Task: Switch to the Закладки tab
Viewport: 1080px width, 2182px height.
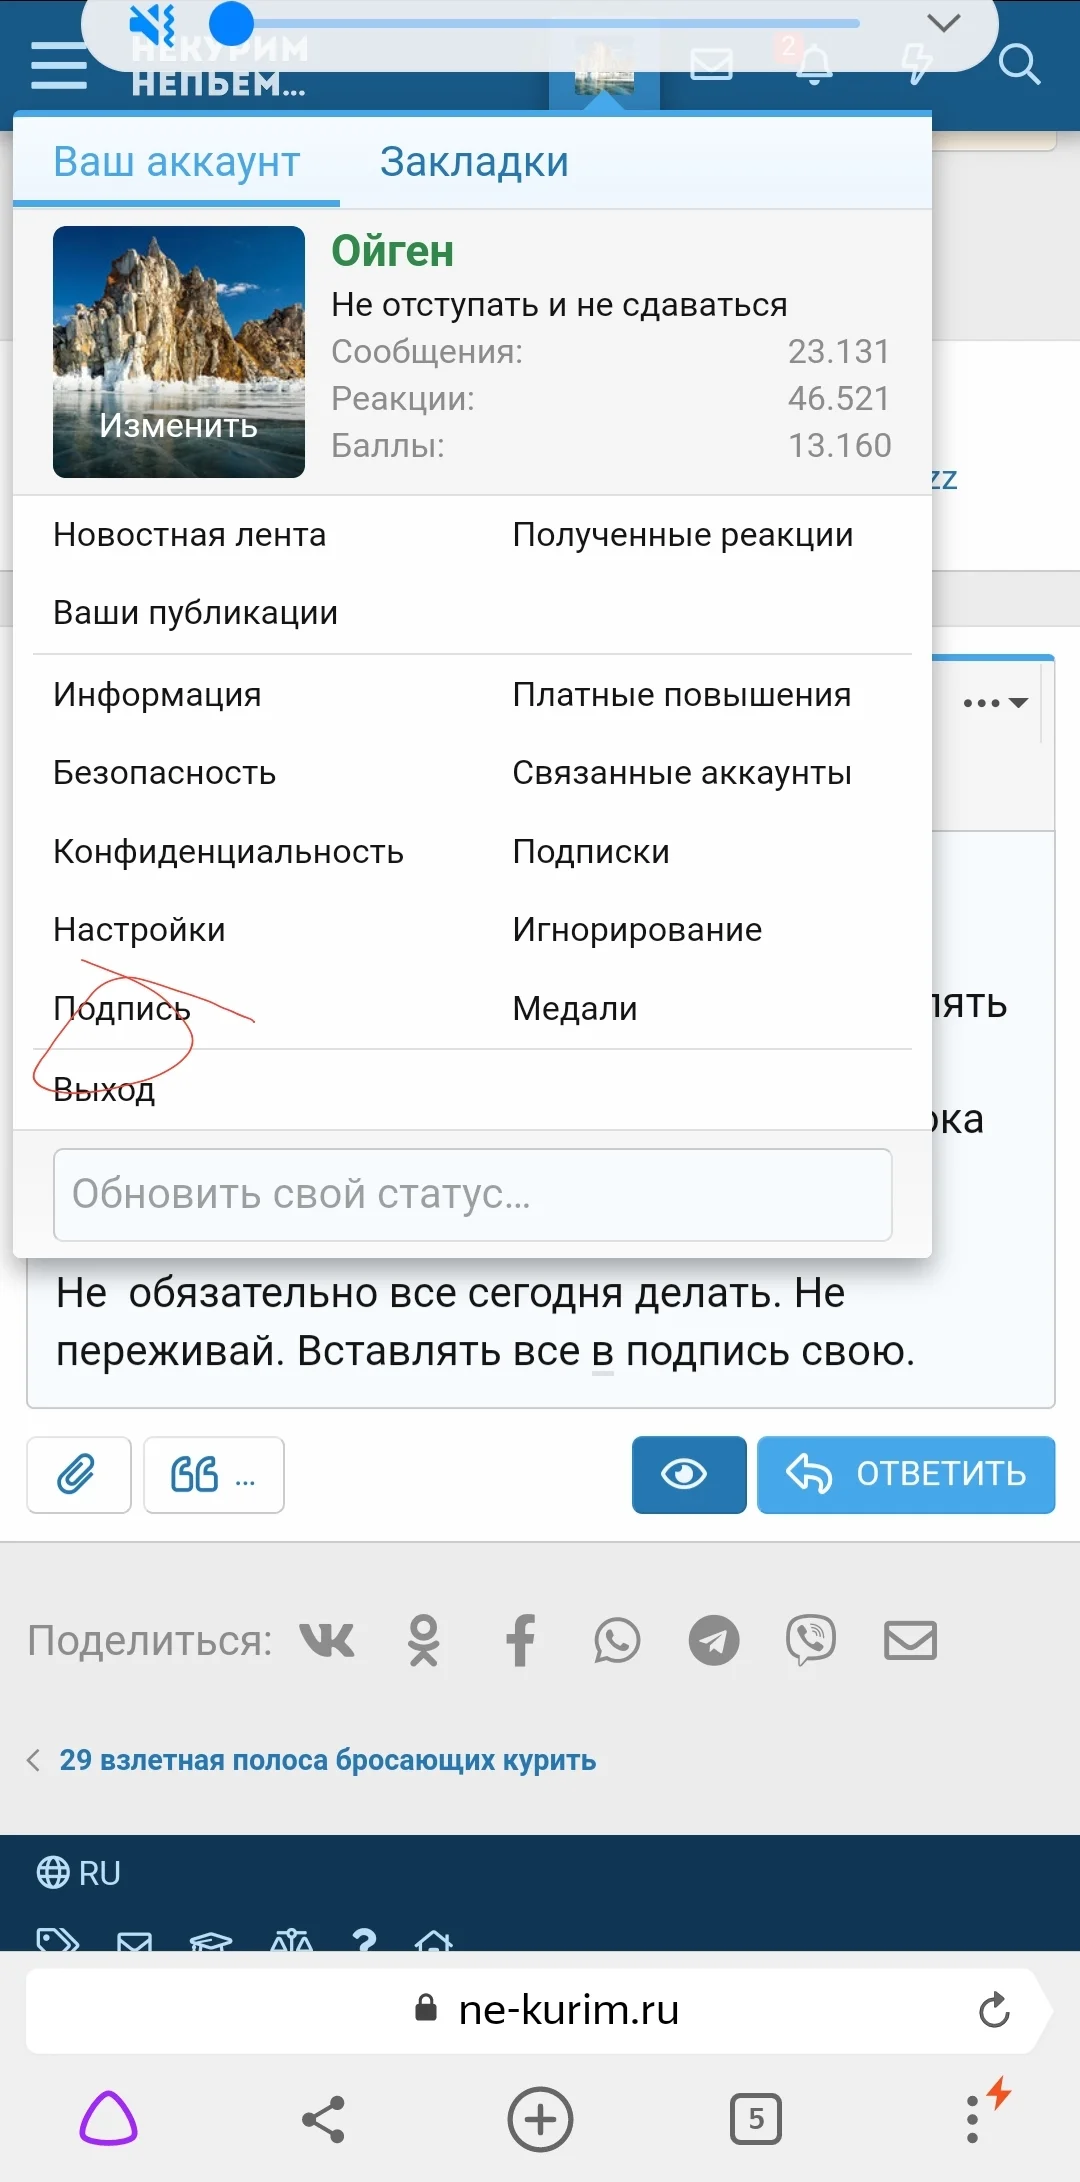Action: (474, 162)
